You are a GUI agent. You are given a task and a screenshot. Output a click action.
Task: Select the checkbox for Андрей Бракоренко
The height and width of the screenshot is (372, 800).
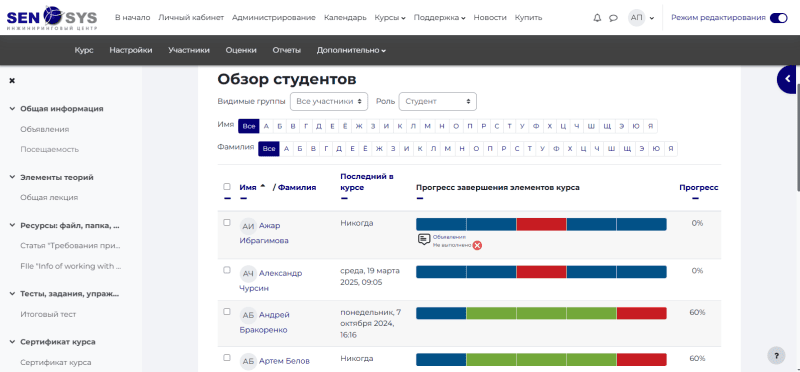pos(227,311)
